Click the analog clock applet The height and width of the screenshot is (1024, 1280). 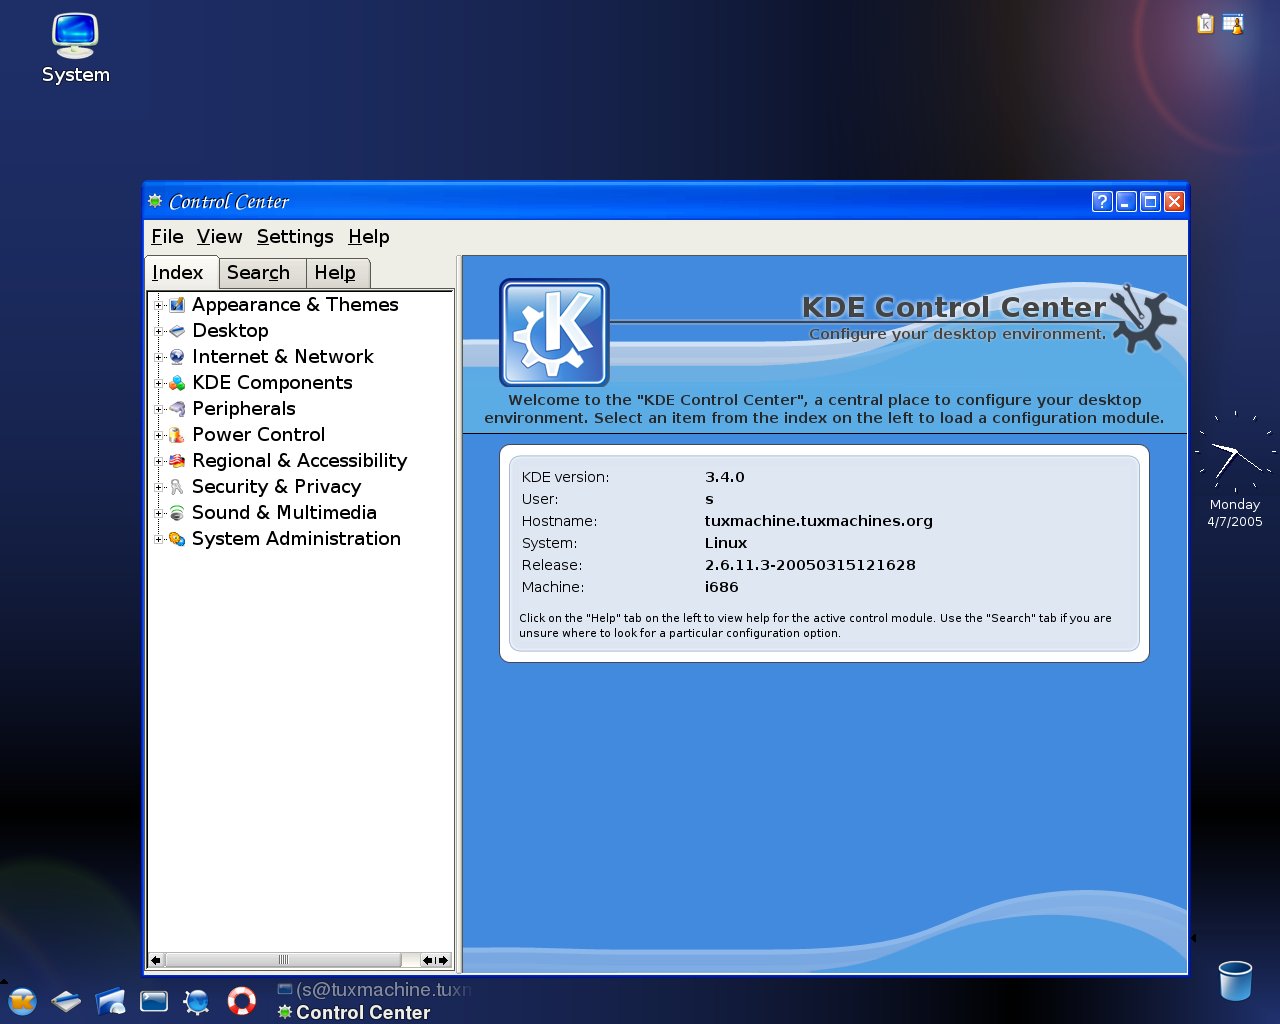click(x=1234, y=452)
